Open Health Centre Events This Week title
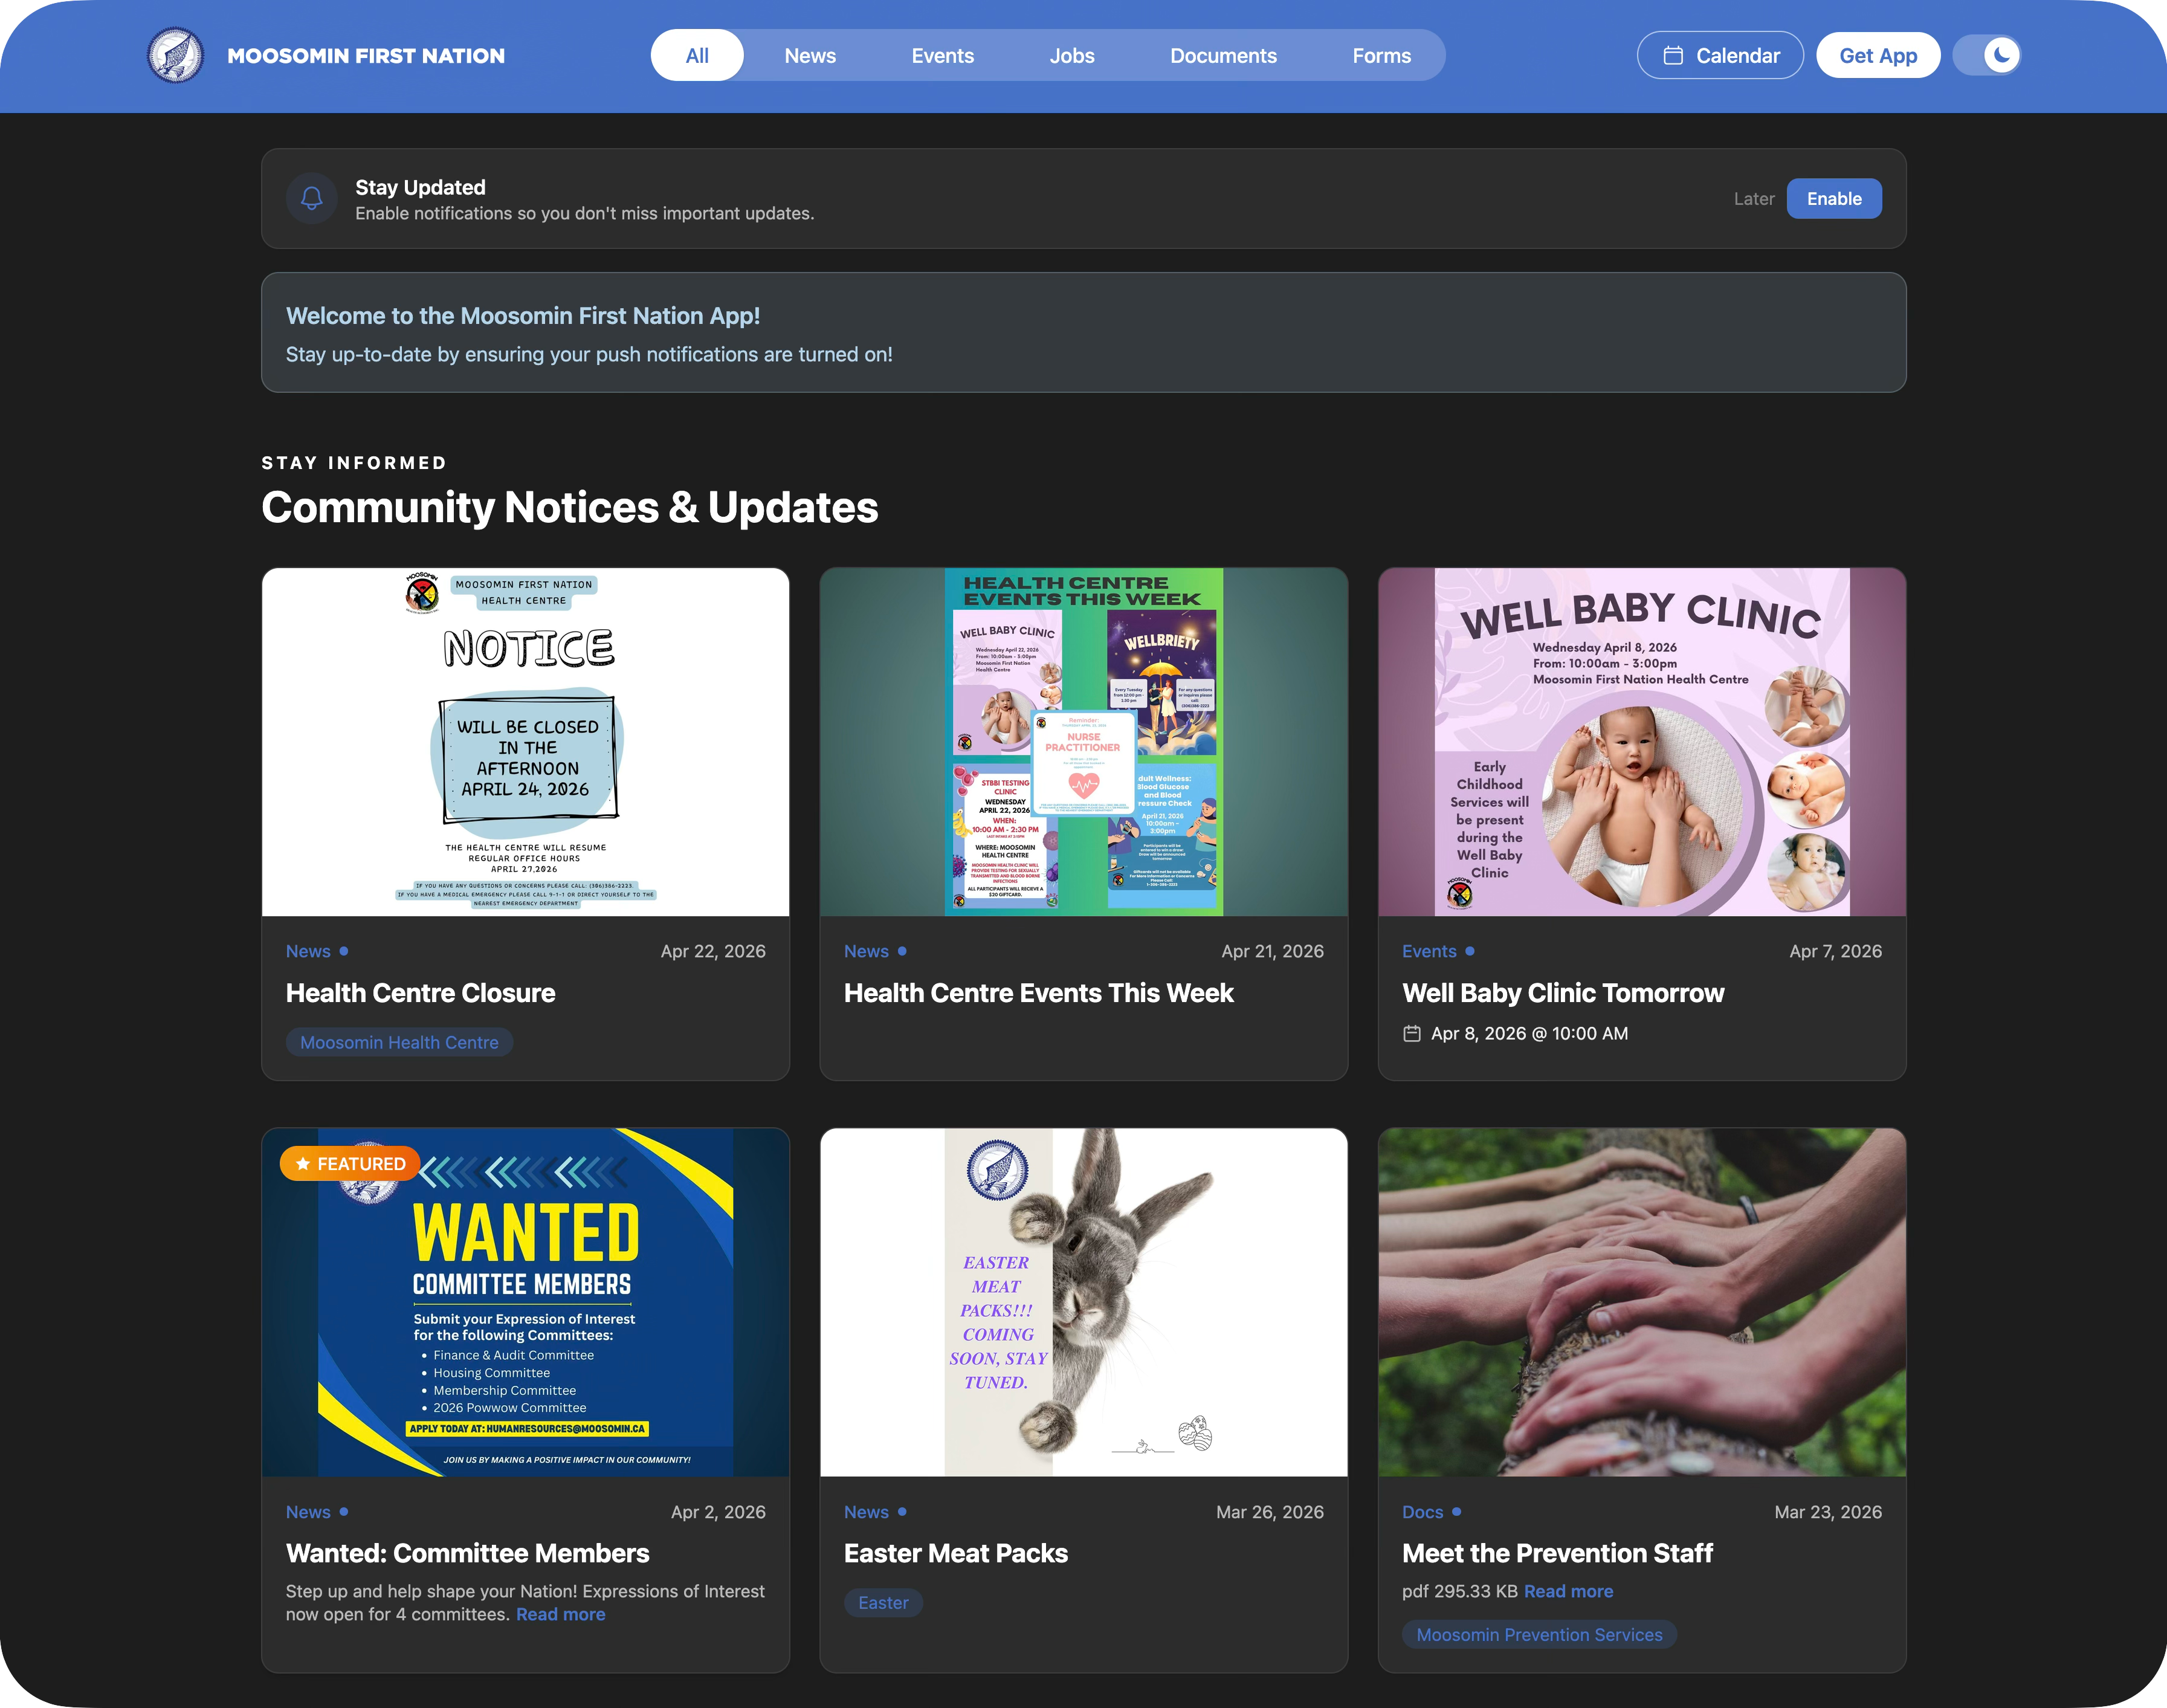Screen dimensions: 2167x1708 click(1038, 993)
